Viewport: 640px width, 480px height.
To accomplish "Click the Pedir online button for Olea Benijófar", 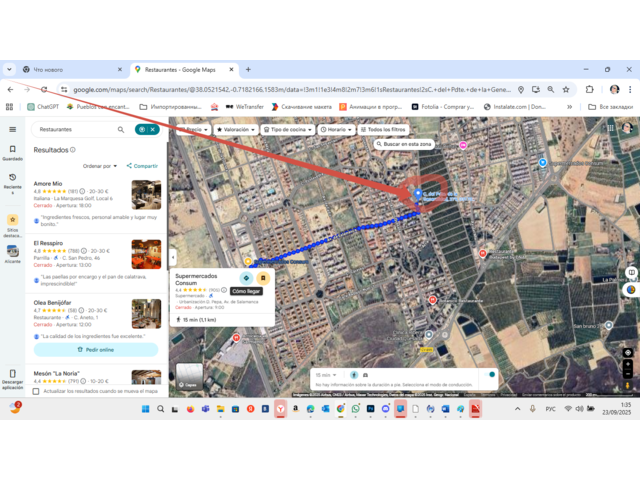I will click(x=96, y=350).
